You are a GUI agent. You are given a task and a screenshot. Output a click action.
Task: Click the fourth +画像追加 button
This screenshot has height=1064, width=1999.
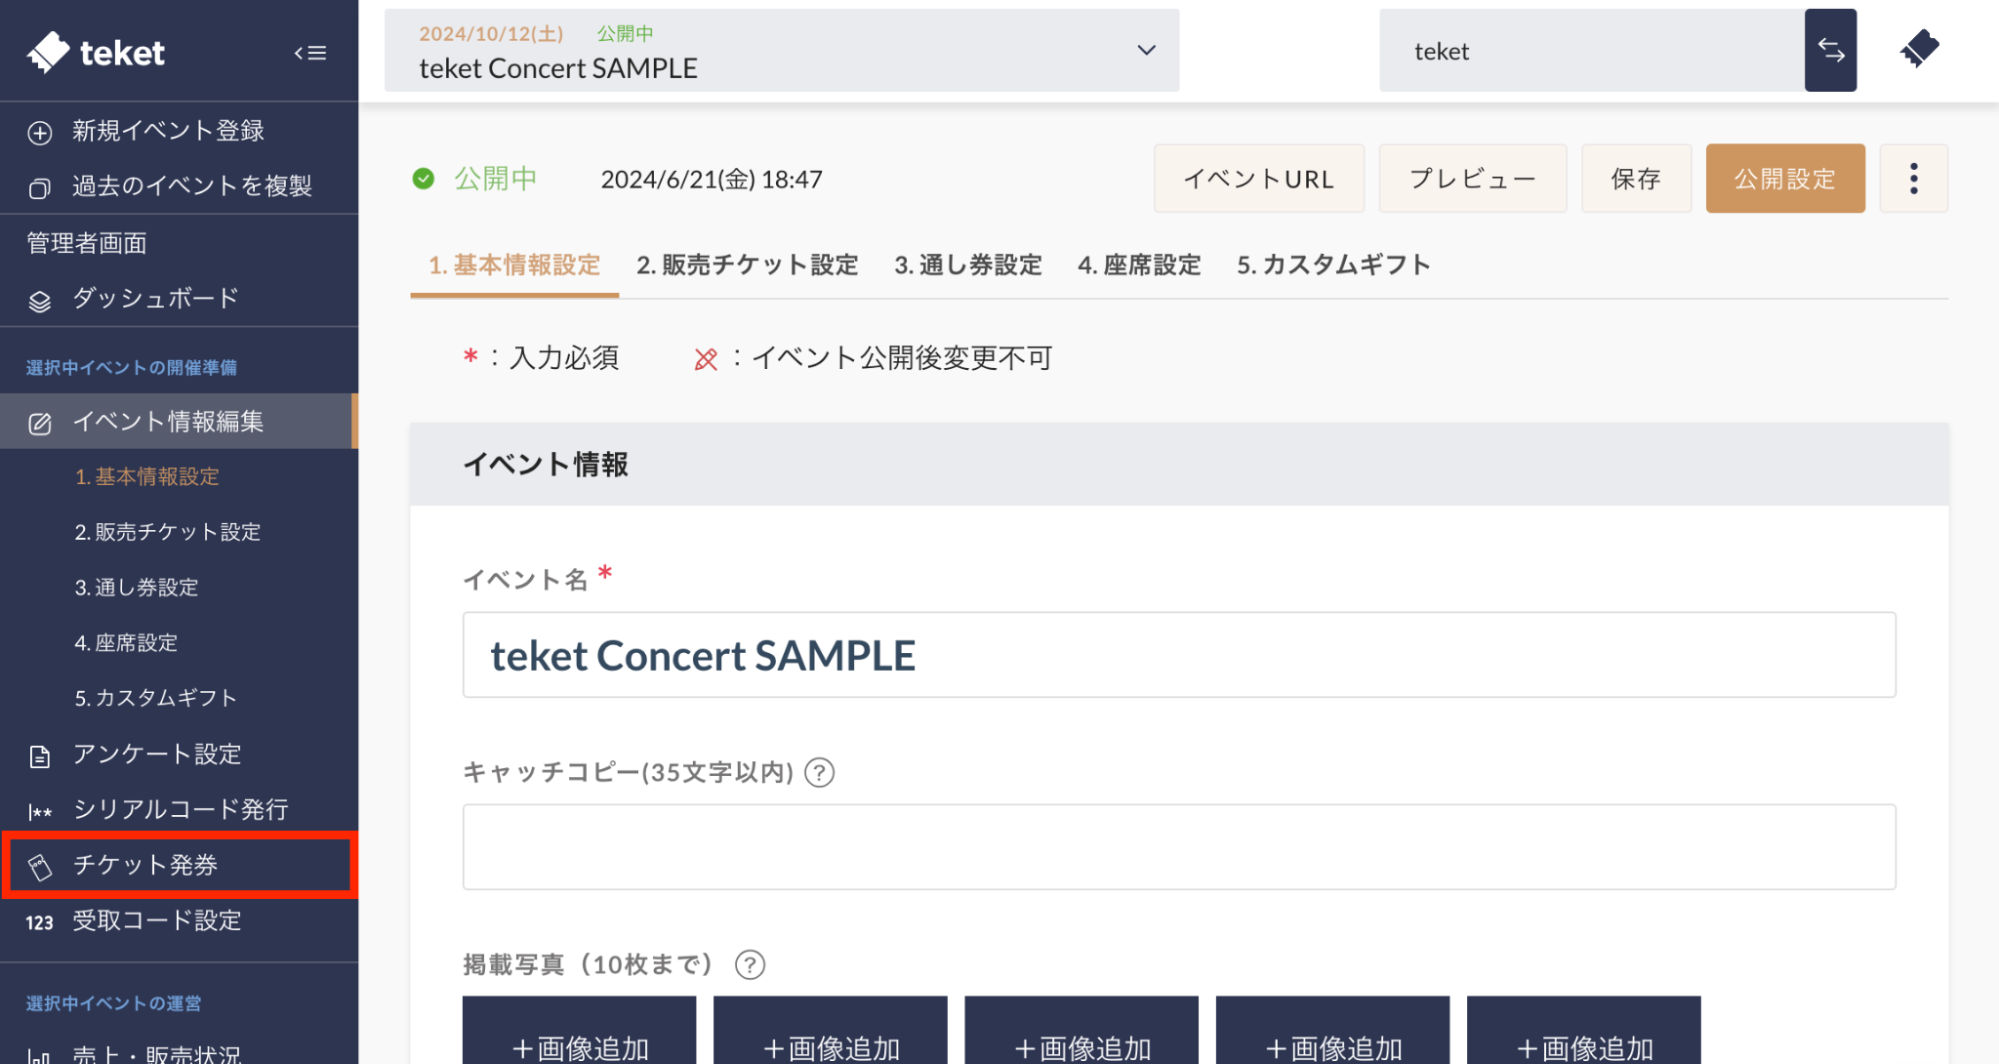coord(1332,1030)
